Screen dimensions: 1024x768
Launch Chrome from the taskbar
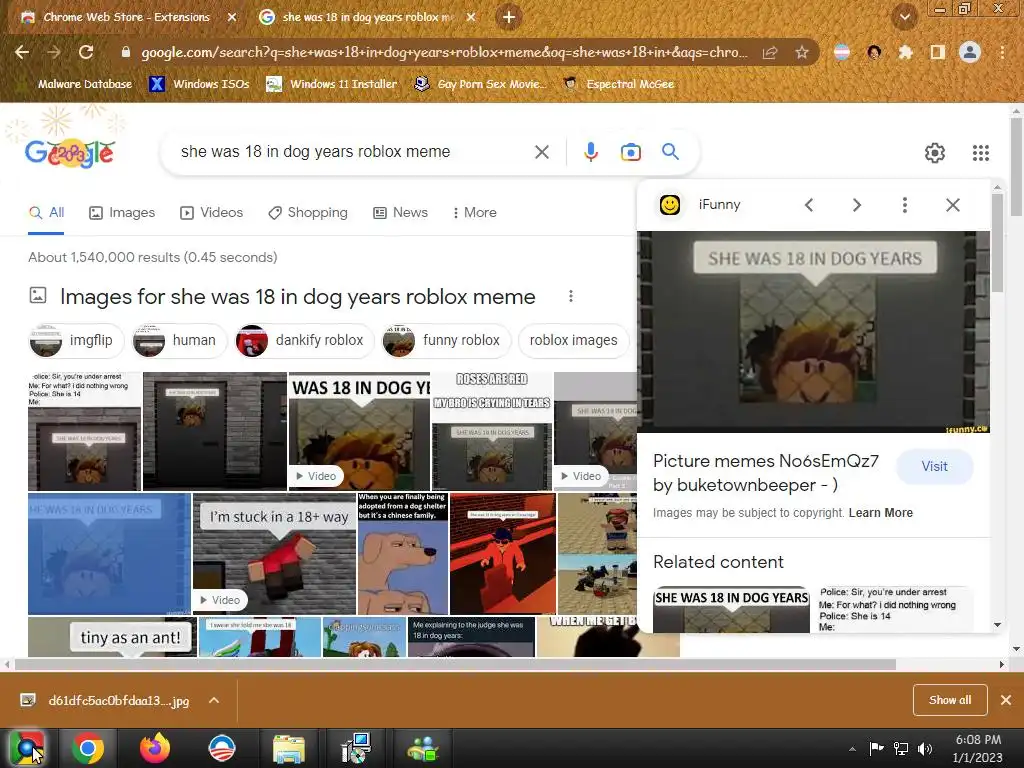tap(88, 748)
